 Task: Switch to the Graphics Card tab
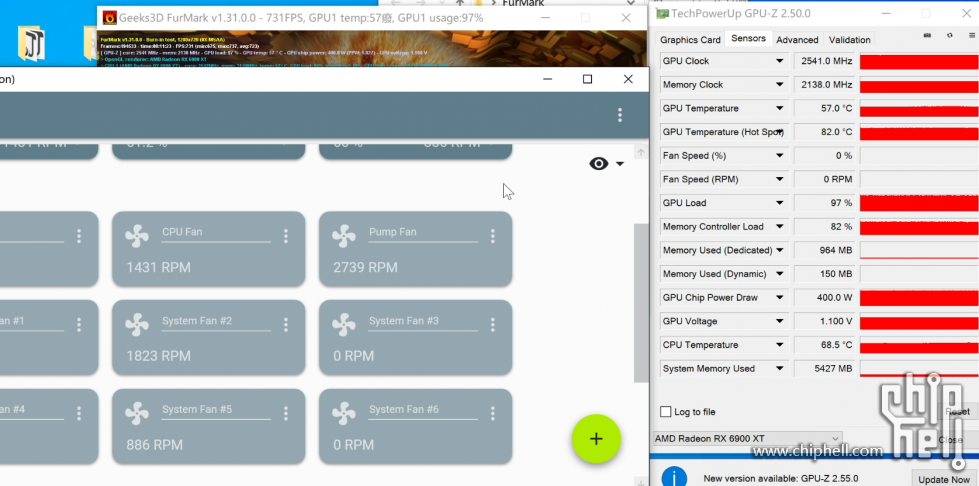pos(690,39)
